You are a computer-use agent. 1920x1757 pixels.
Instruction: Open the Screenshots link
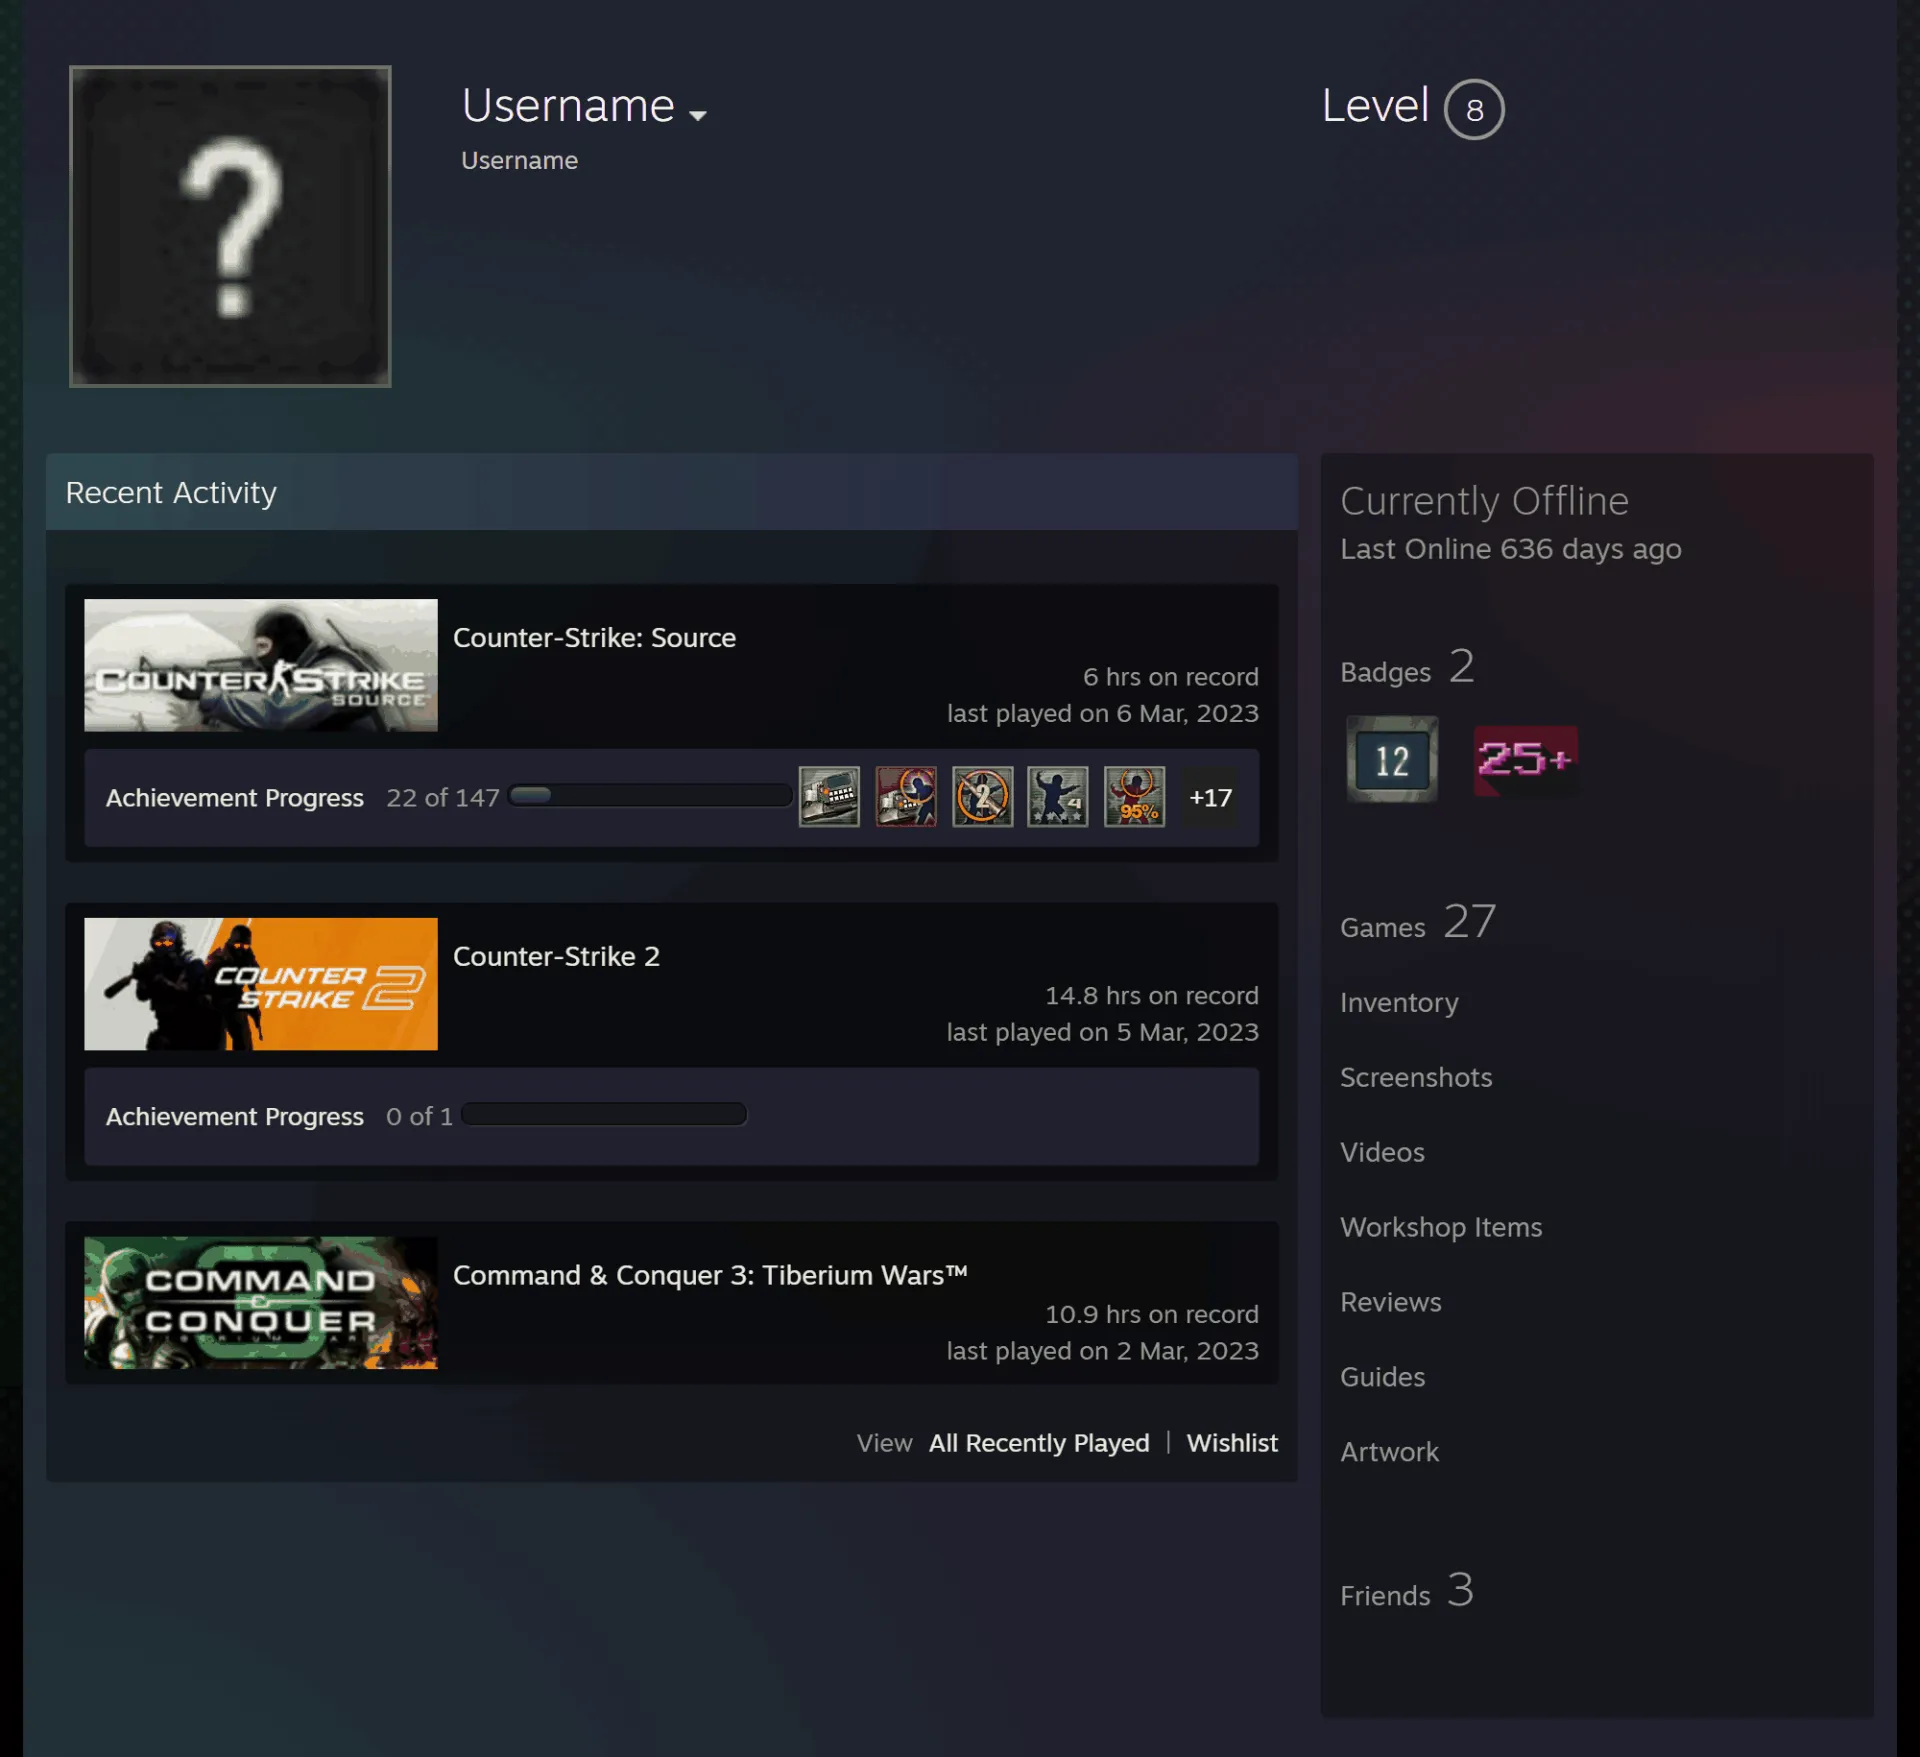pyautogui.click(x=1416, y=1077)
